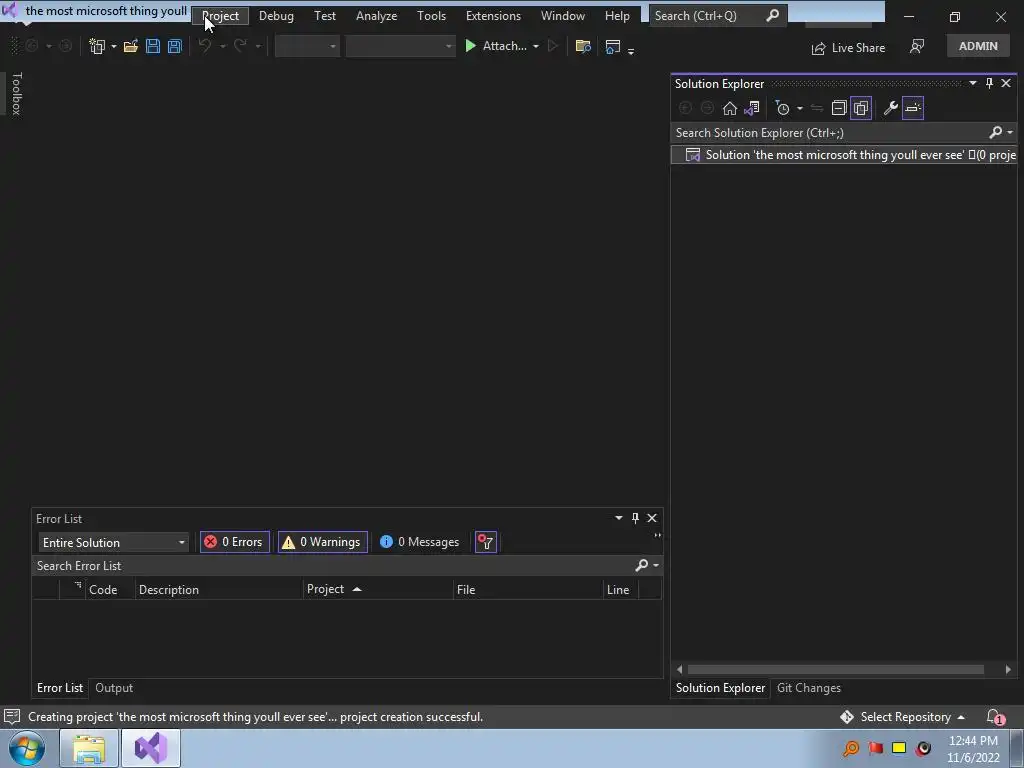Screen dimensions: 1024x768
Task: Close the Solution Explorer panel
Action: tap(1006, 84)
